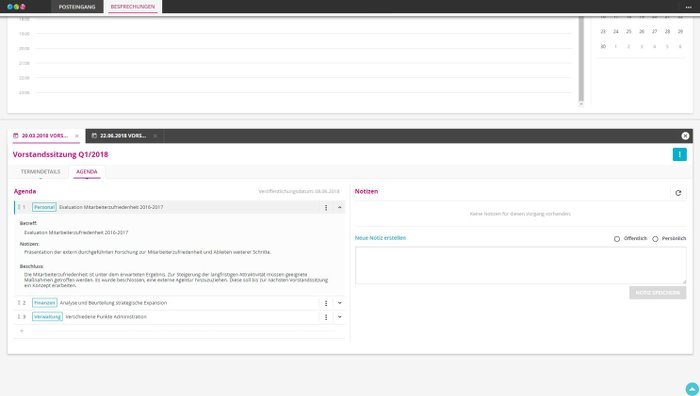This screenshot has height=396, width=700.
Task: Open options menu for agenda item 1
Action: tap(326, 208)
